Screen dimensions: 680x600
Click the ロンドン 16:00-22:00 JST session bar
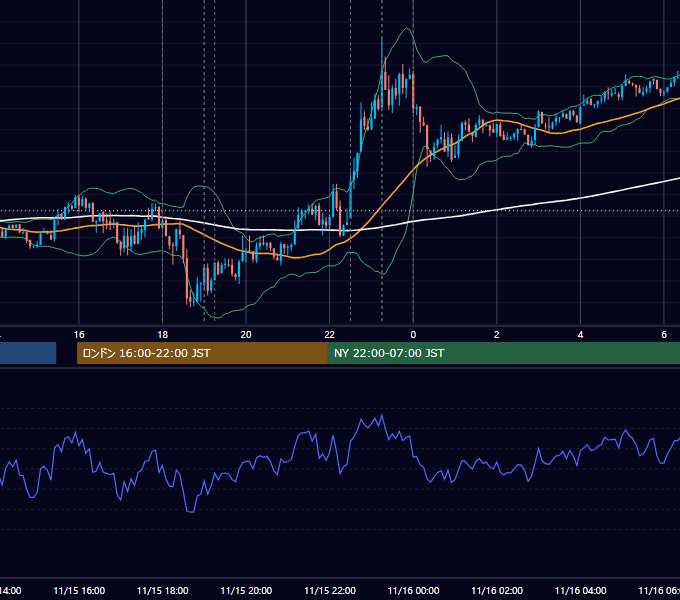coord(202,353)
